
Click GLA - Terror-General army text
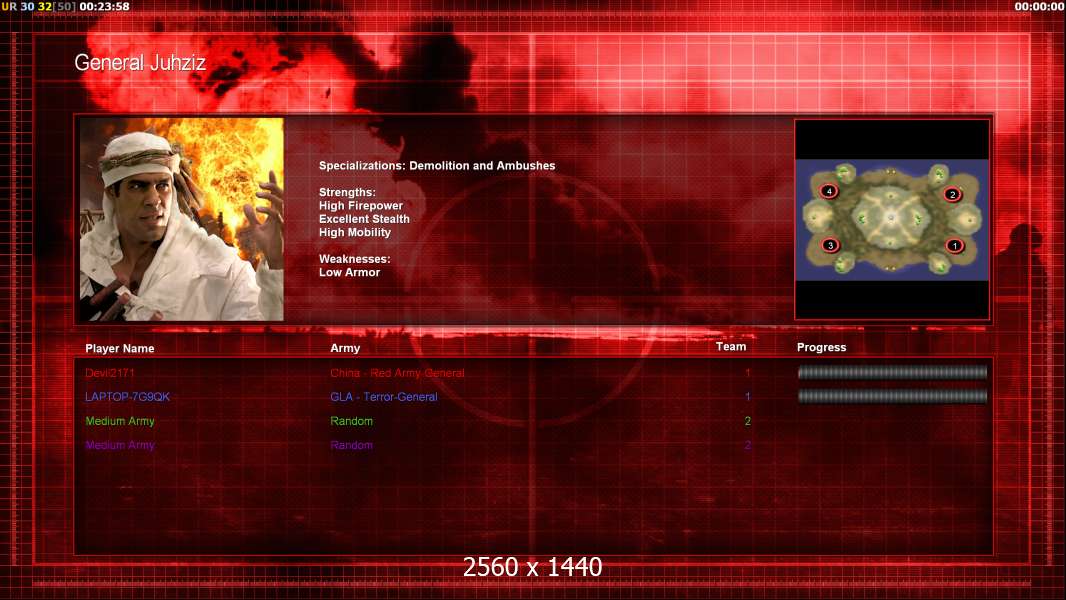(383, 397)
